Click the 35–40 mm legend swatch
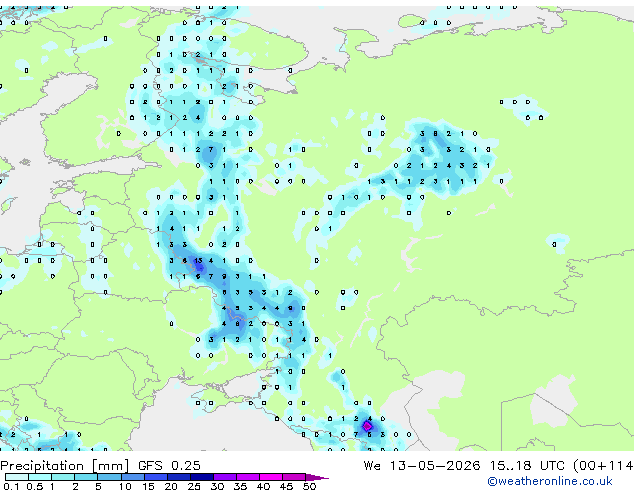Image resolution: width=634 pixels, height=490 pixels. tap(248, 477)
